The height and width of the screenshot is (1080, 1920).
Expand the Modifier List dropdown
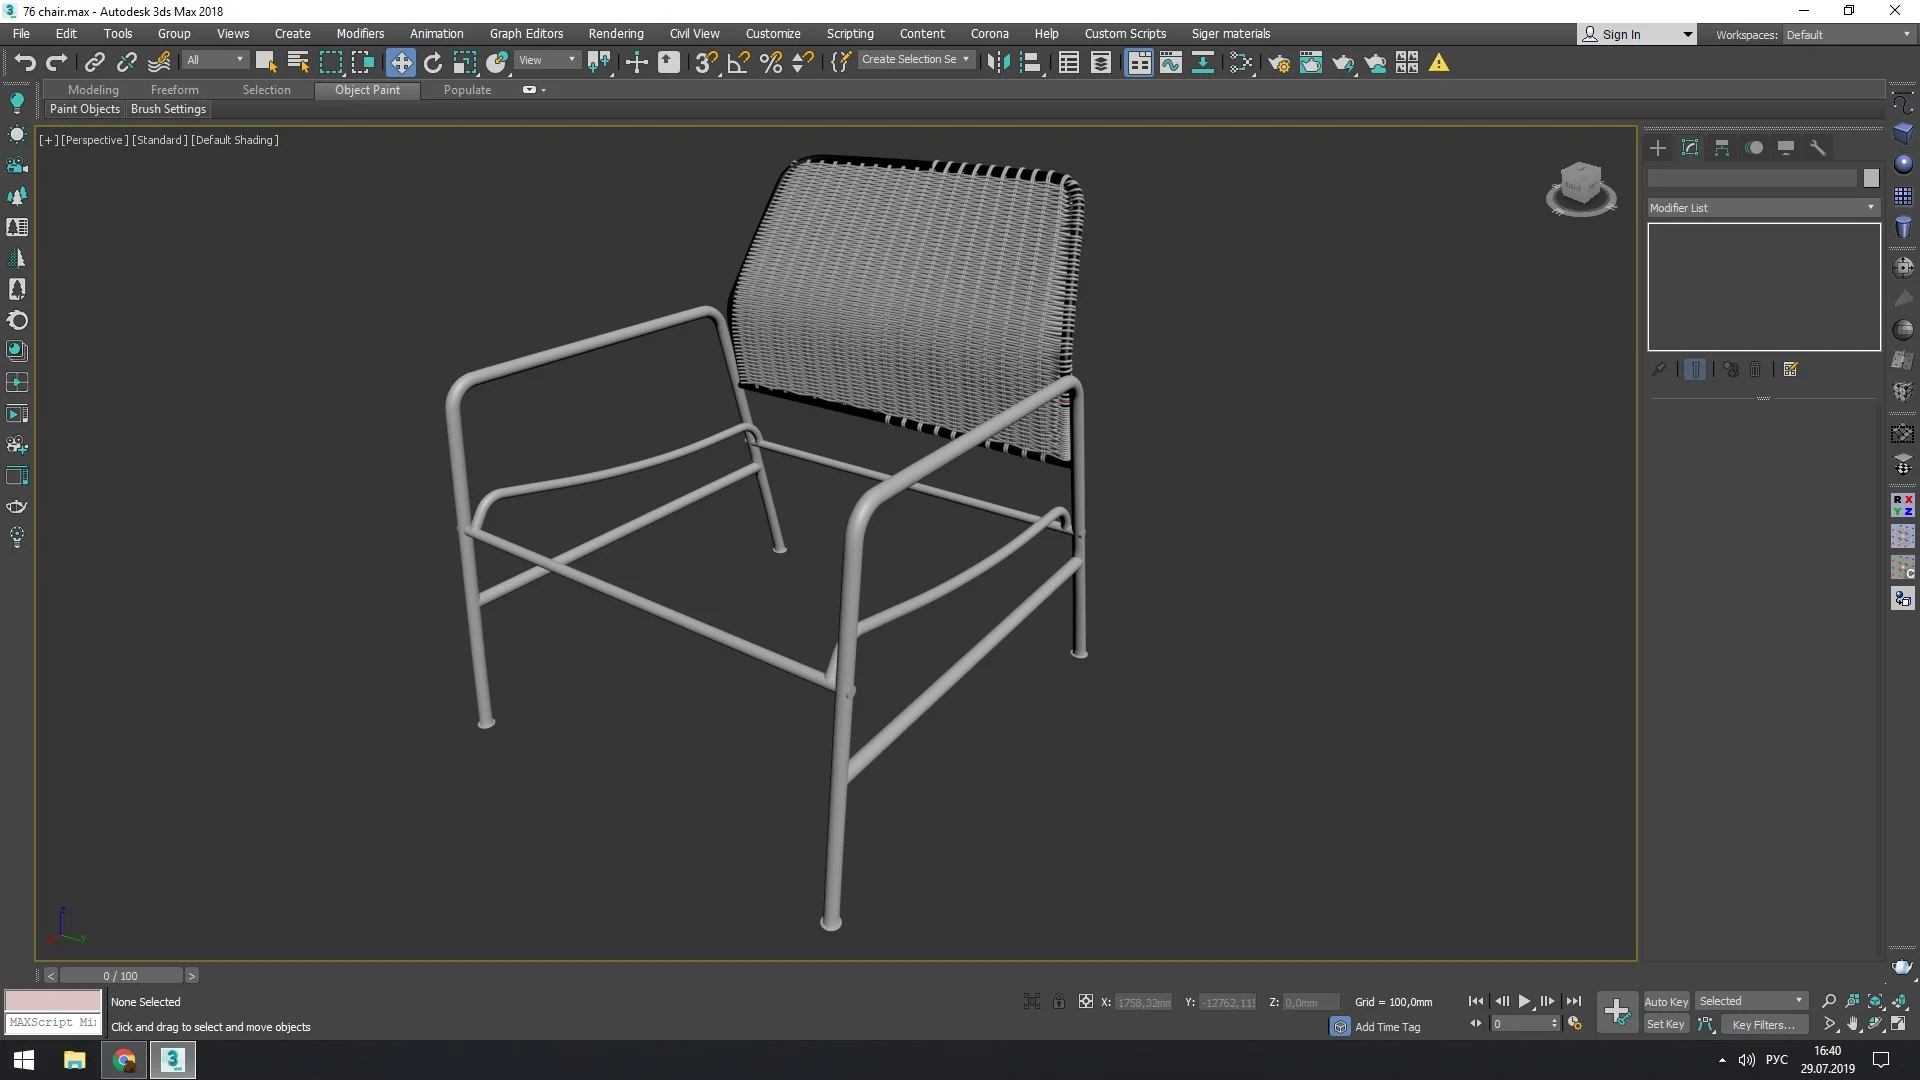[1764, 208]
